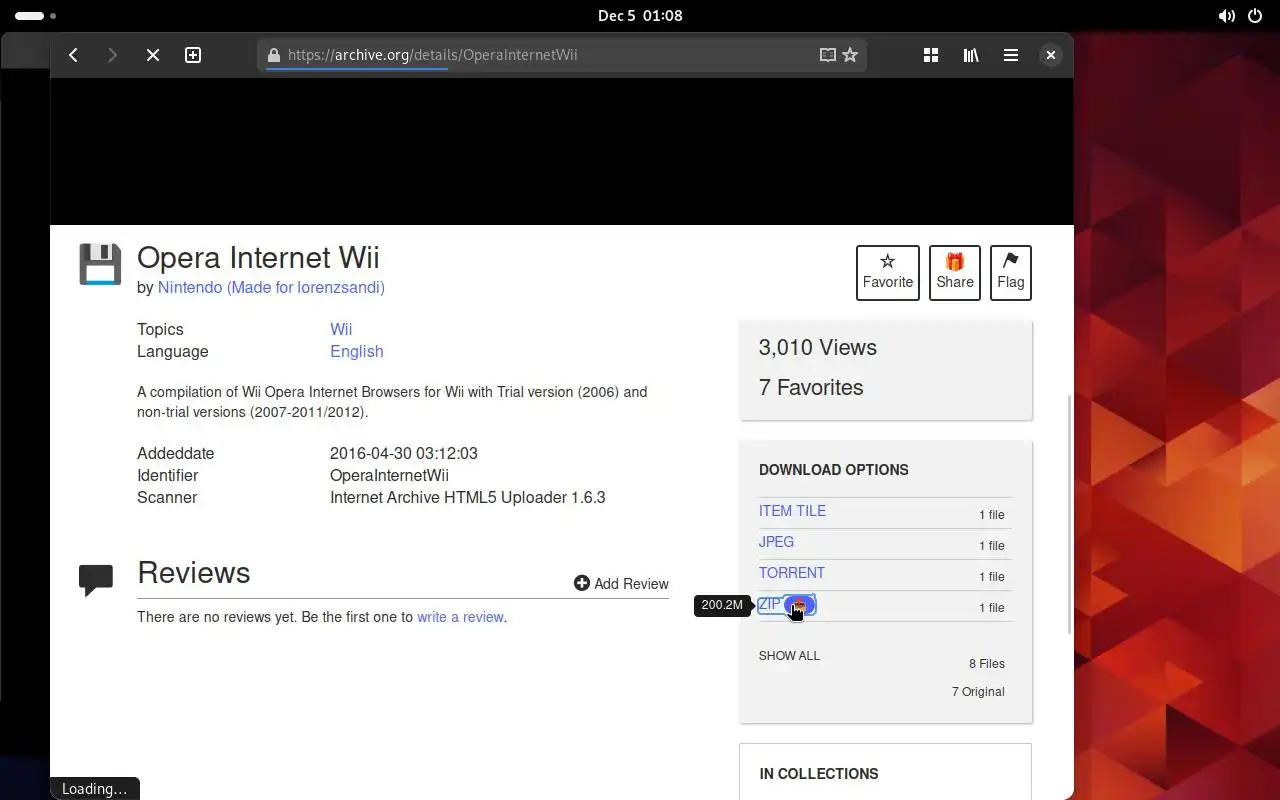Click Add Review
1280x800 pixels.
pyautogui.click(x=621, y=583)
